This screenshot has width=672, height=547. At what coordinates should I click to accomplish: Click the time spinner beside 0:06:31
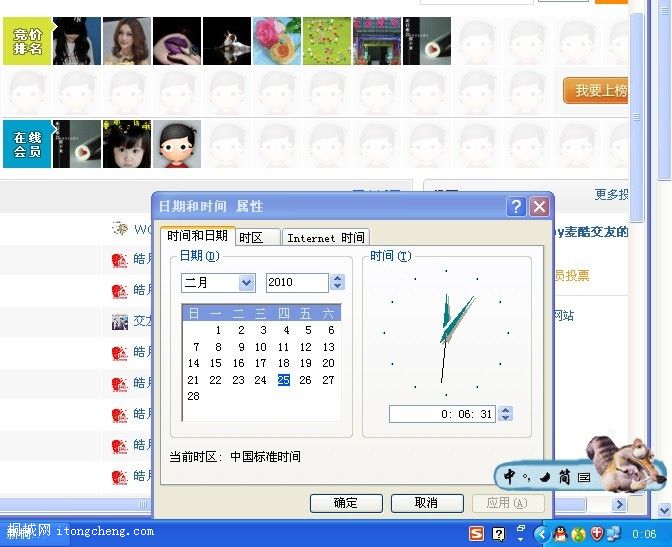[x=505, y=414]
